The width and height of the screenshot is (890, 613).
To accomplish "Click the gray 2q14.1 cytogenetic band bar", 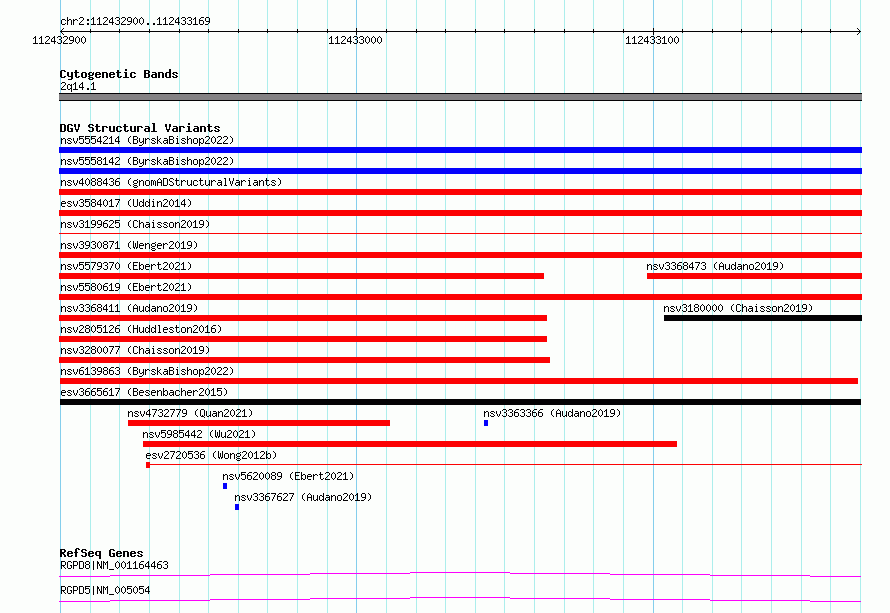I will 460,97.
